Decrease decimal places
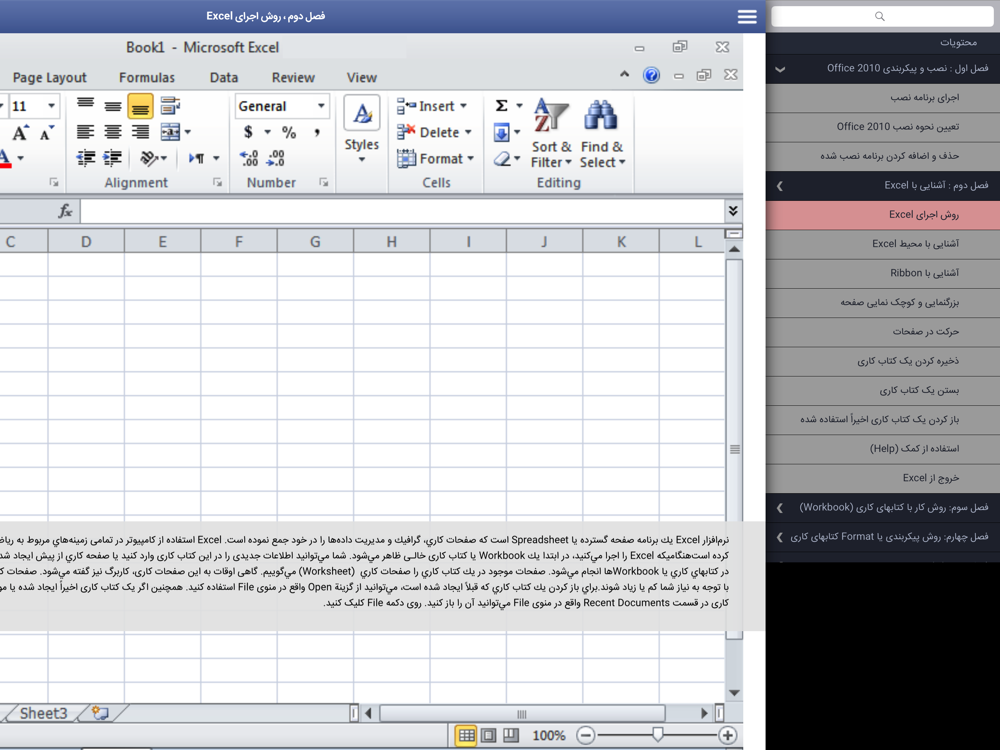The height and width of the screenshot is (750, 1000). (276, 158)
